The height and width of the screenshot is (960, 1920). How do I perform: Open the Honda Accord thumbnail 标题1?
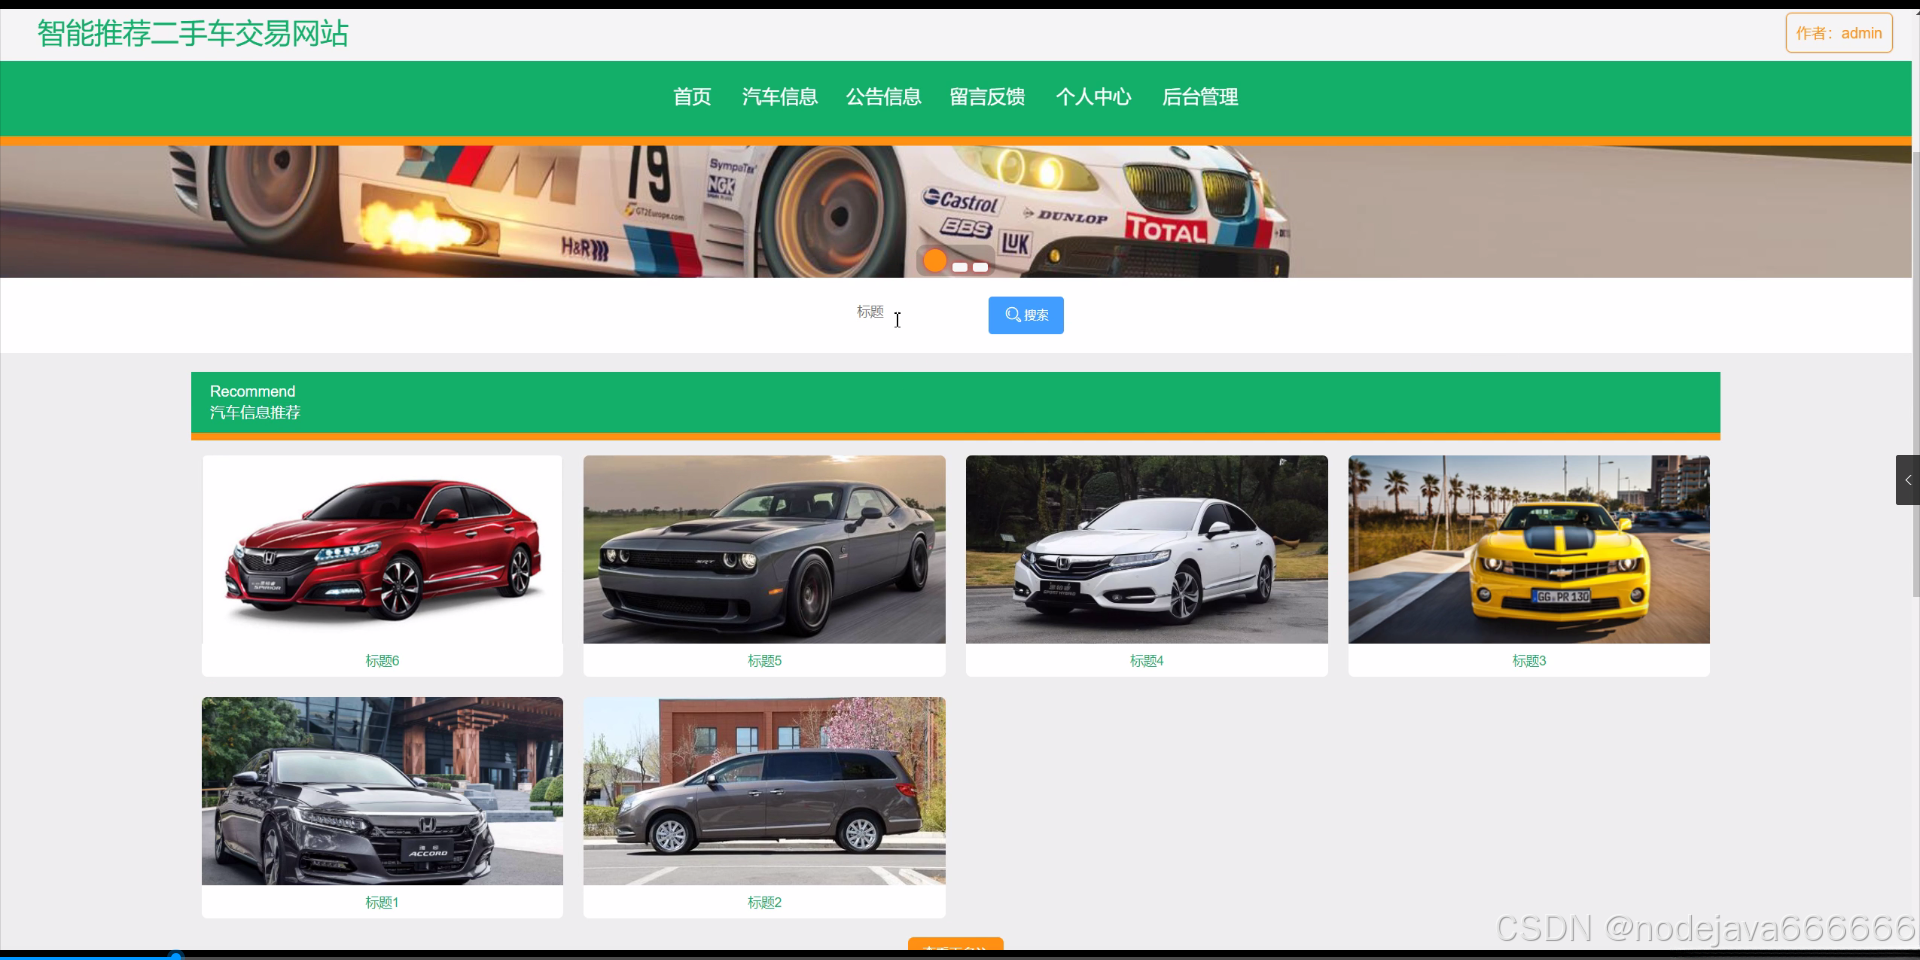382,791
